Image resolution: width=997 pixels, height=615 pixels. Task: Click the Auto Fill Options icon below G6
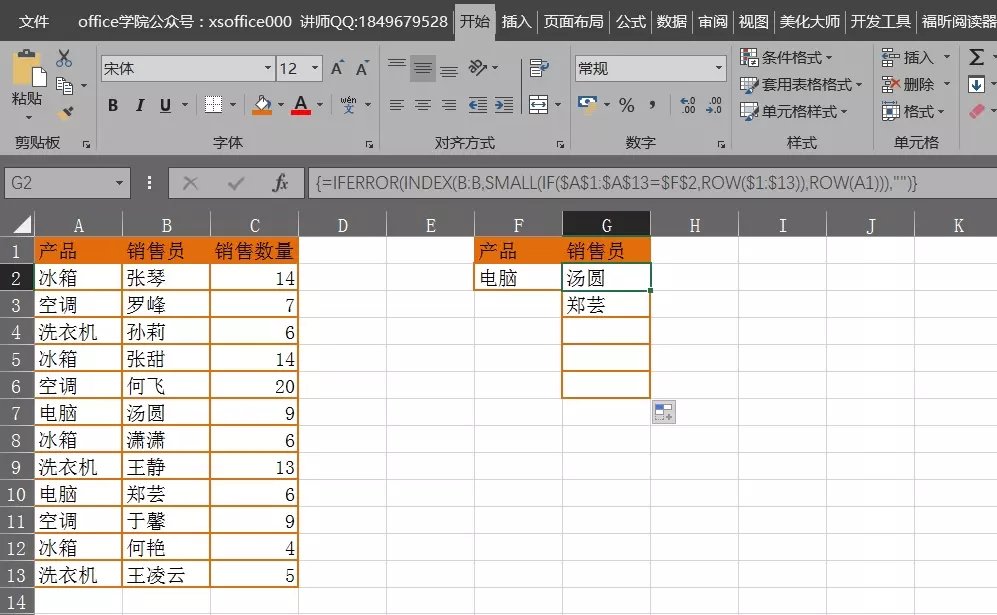coord(664,411)
